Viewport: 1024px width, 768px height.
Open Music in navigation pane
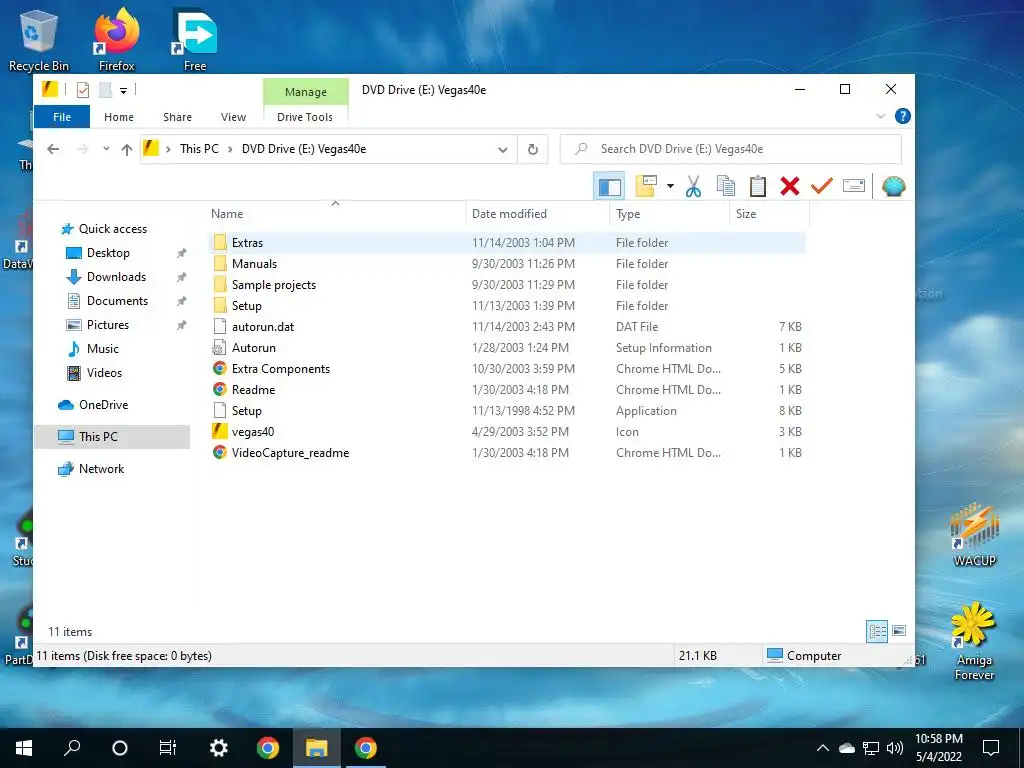pos(103,349)
